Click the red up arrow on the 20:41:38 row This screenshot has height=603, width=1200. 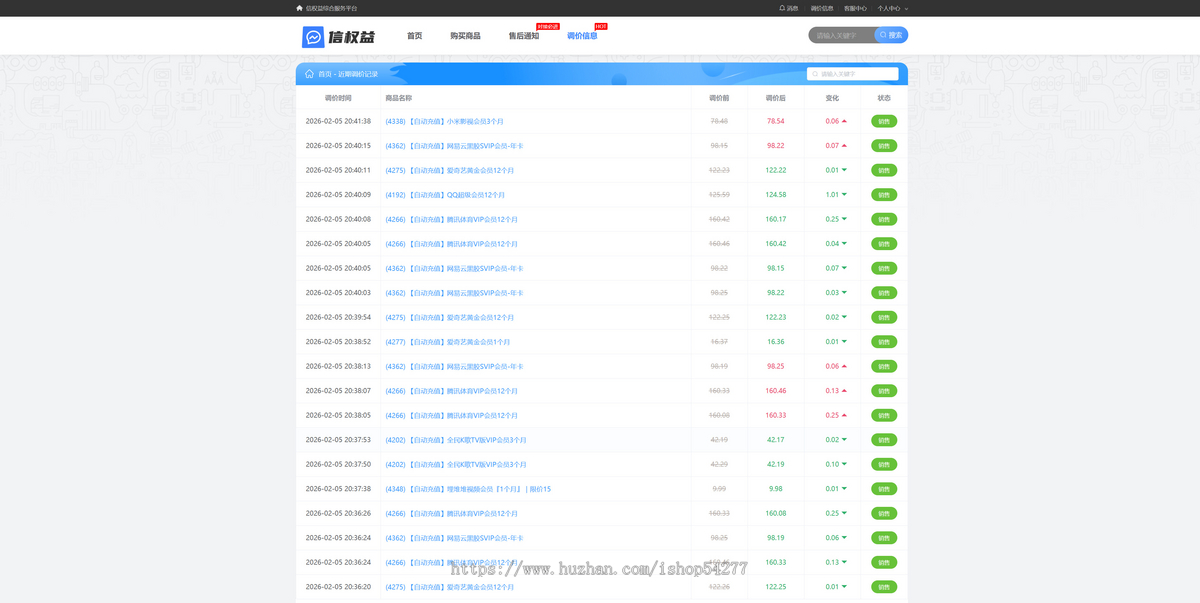844,121
